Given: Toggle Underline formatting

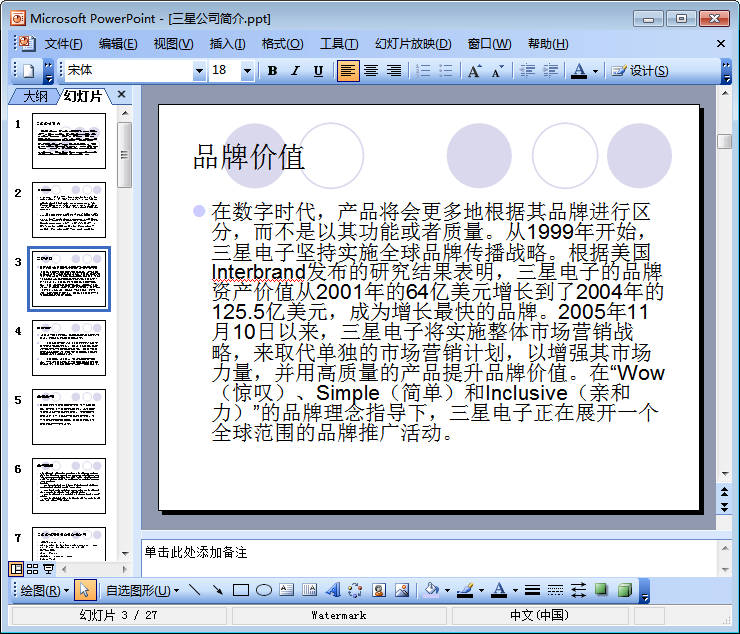Looking at the screenshot, I should [x=319, y=71].
